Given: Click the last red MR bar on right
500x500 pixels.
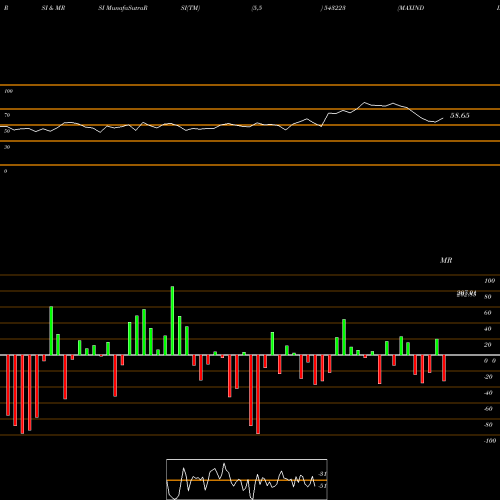Looking at the screenshot, I should click(444, 368).
